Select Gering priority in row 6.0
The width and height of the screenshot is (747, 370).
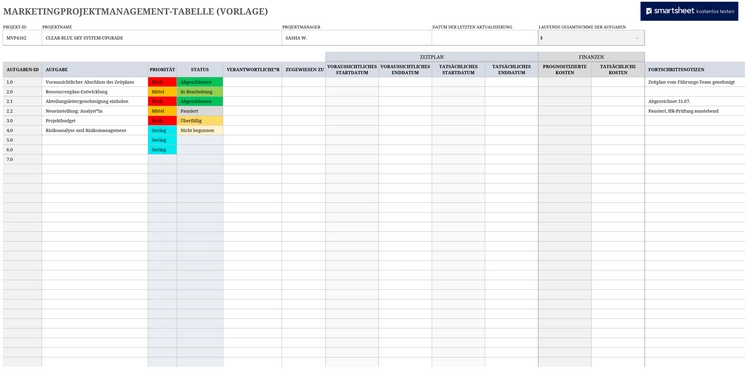click(x=162, y=150)
